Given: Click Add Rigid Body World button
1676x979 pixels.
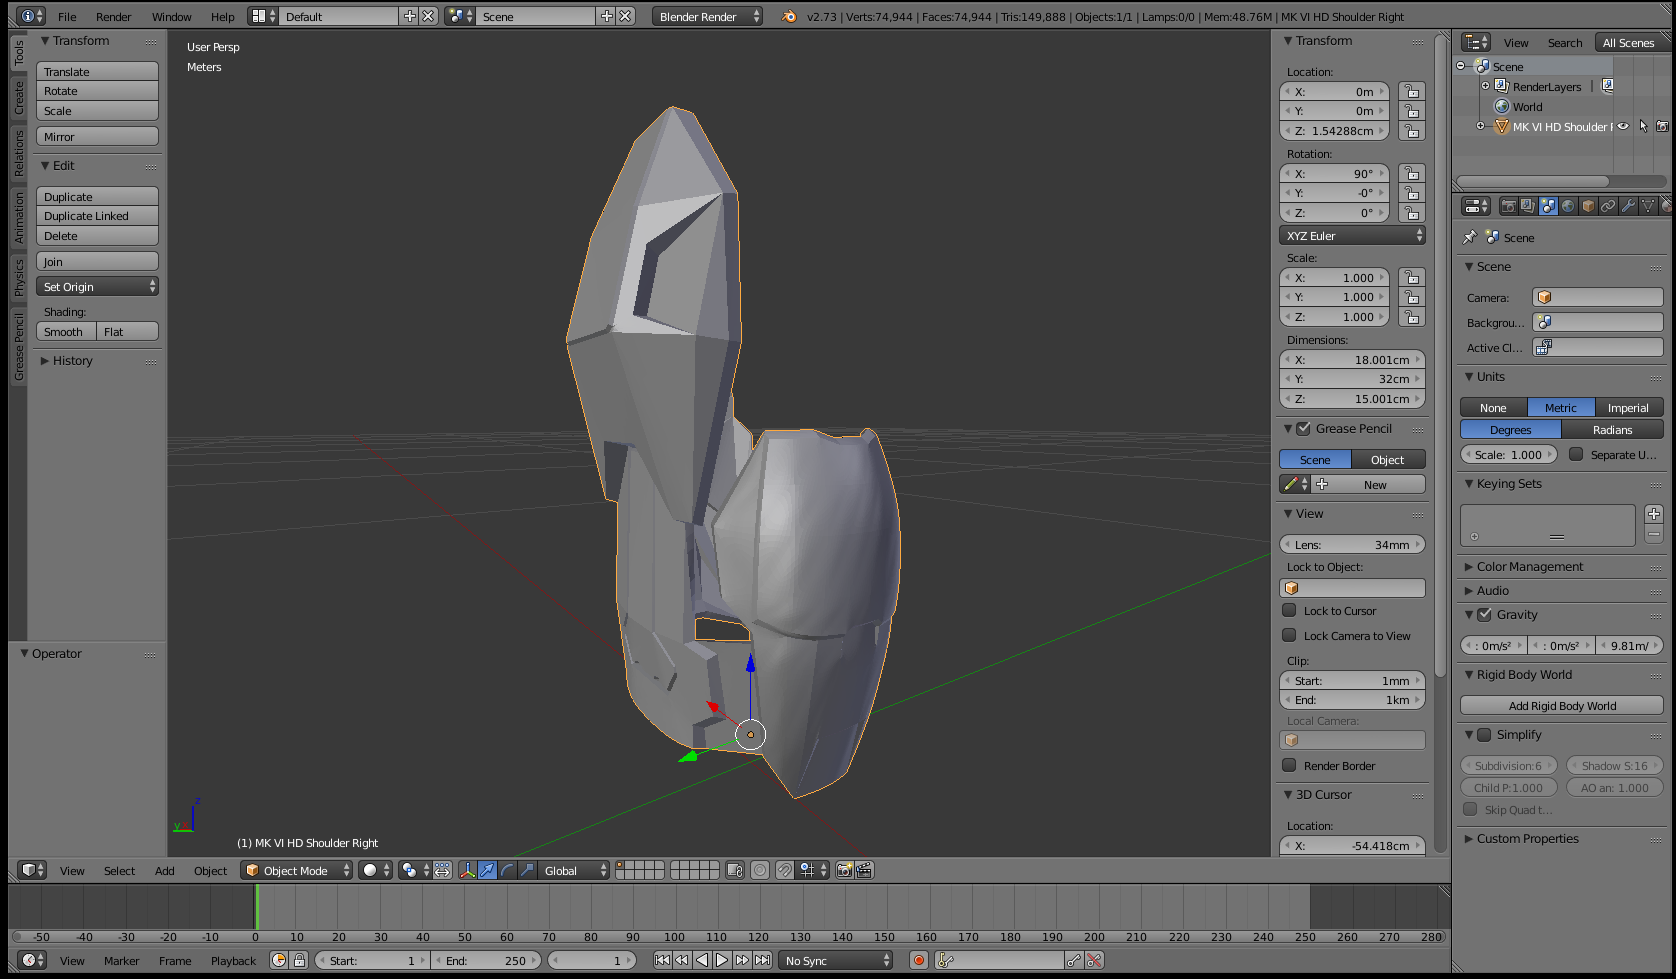Looking at the screenshot, I should click(x=1562, y=706).
